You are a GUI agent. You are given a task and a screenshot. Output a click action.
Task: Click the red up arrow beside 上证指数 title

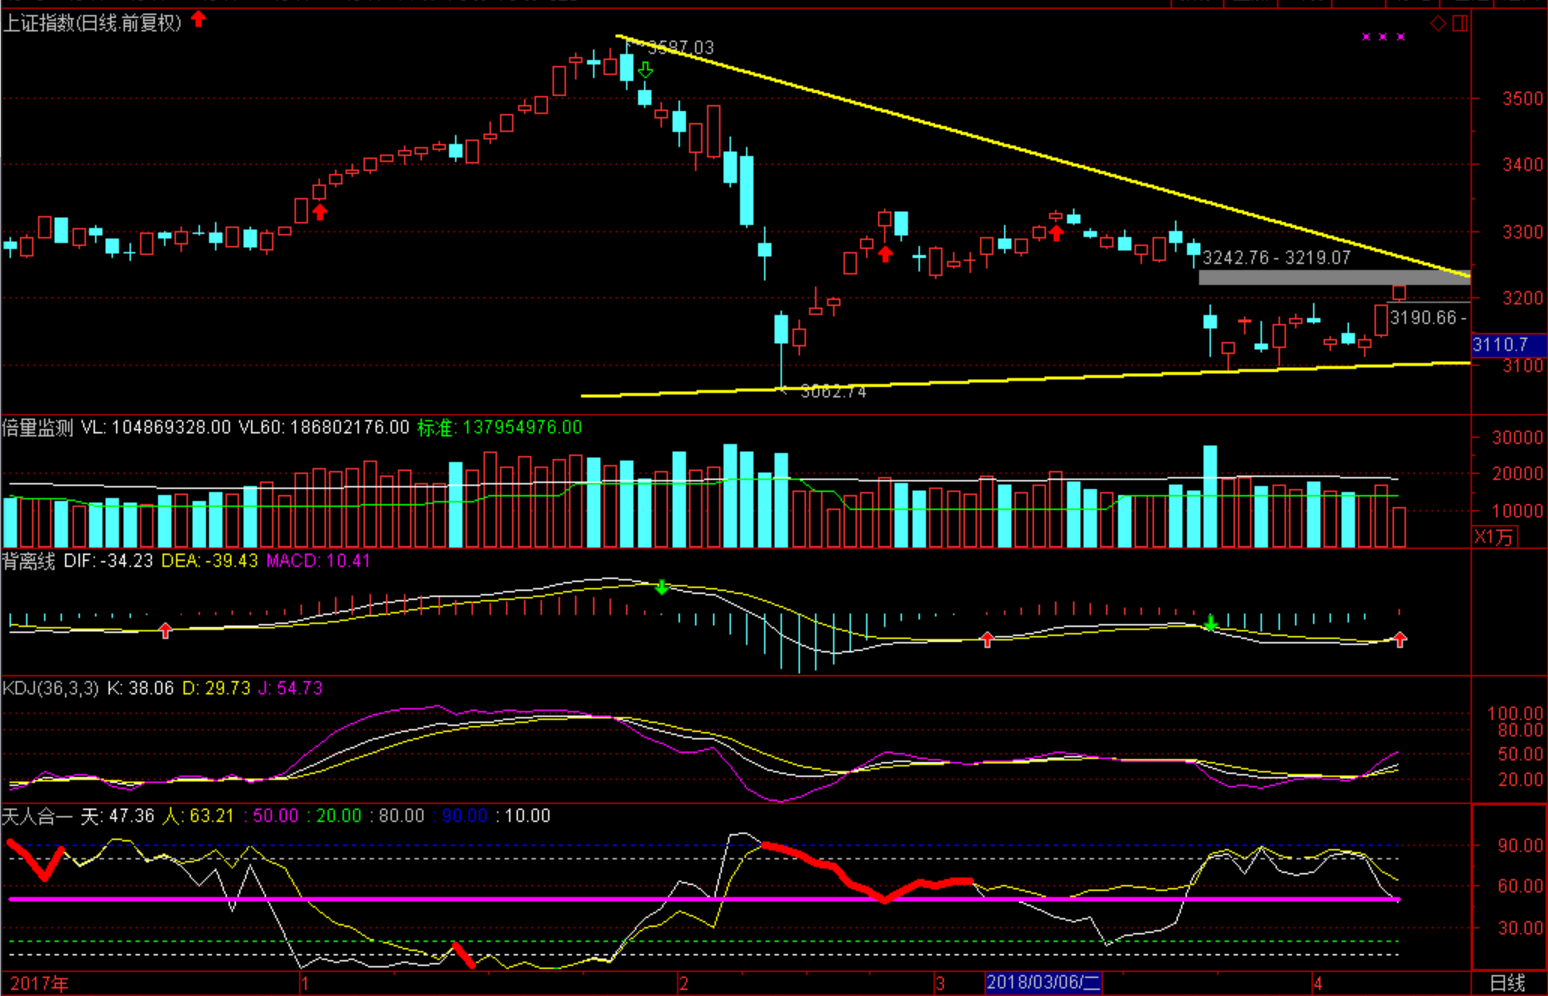[x=199, y=19]
